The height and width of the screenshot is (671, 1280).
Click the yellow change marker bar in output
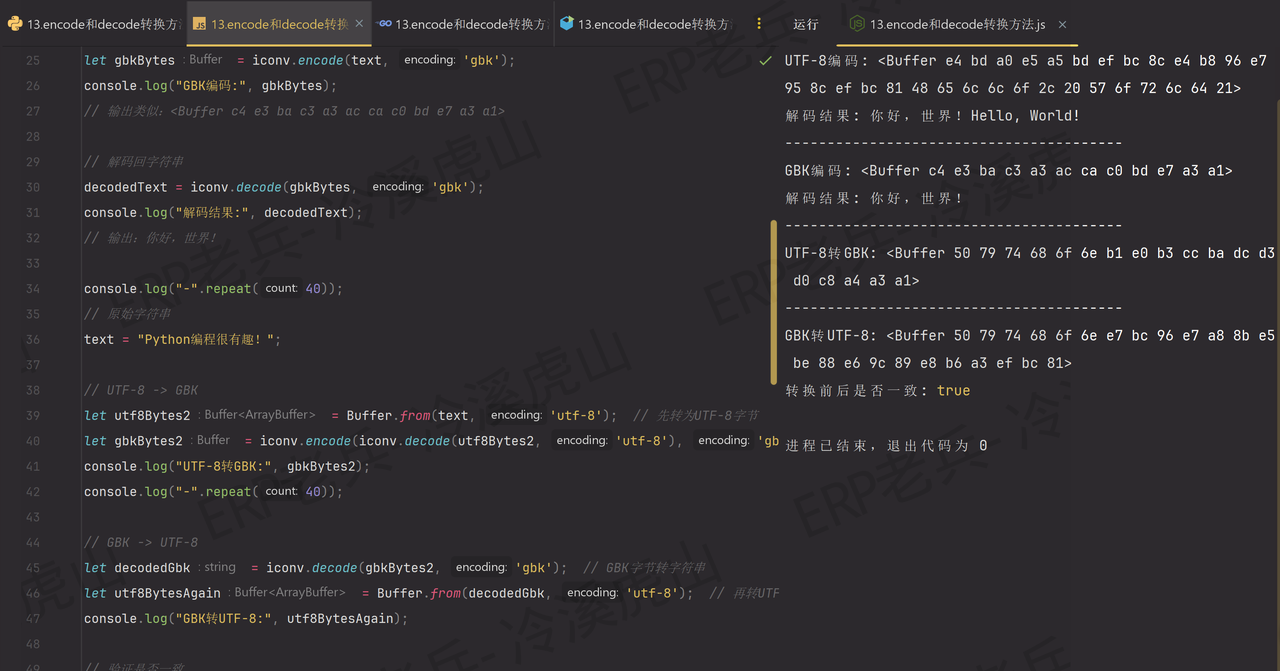coord(772,300)
